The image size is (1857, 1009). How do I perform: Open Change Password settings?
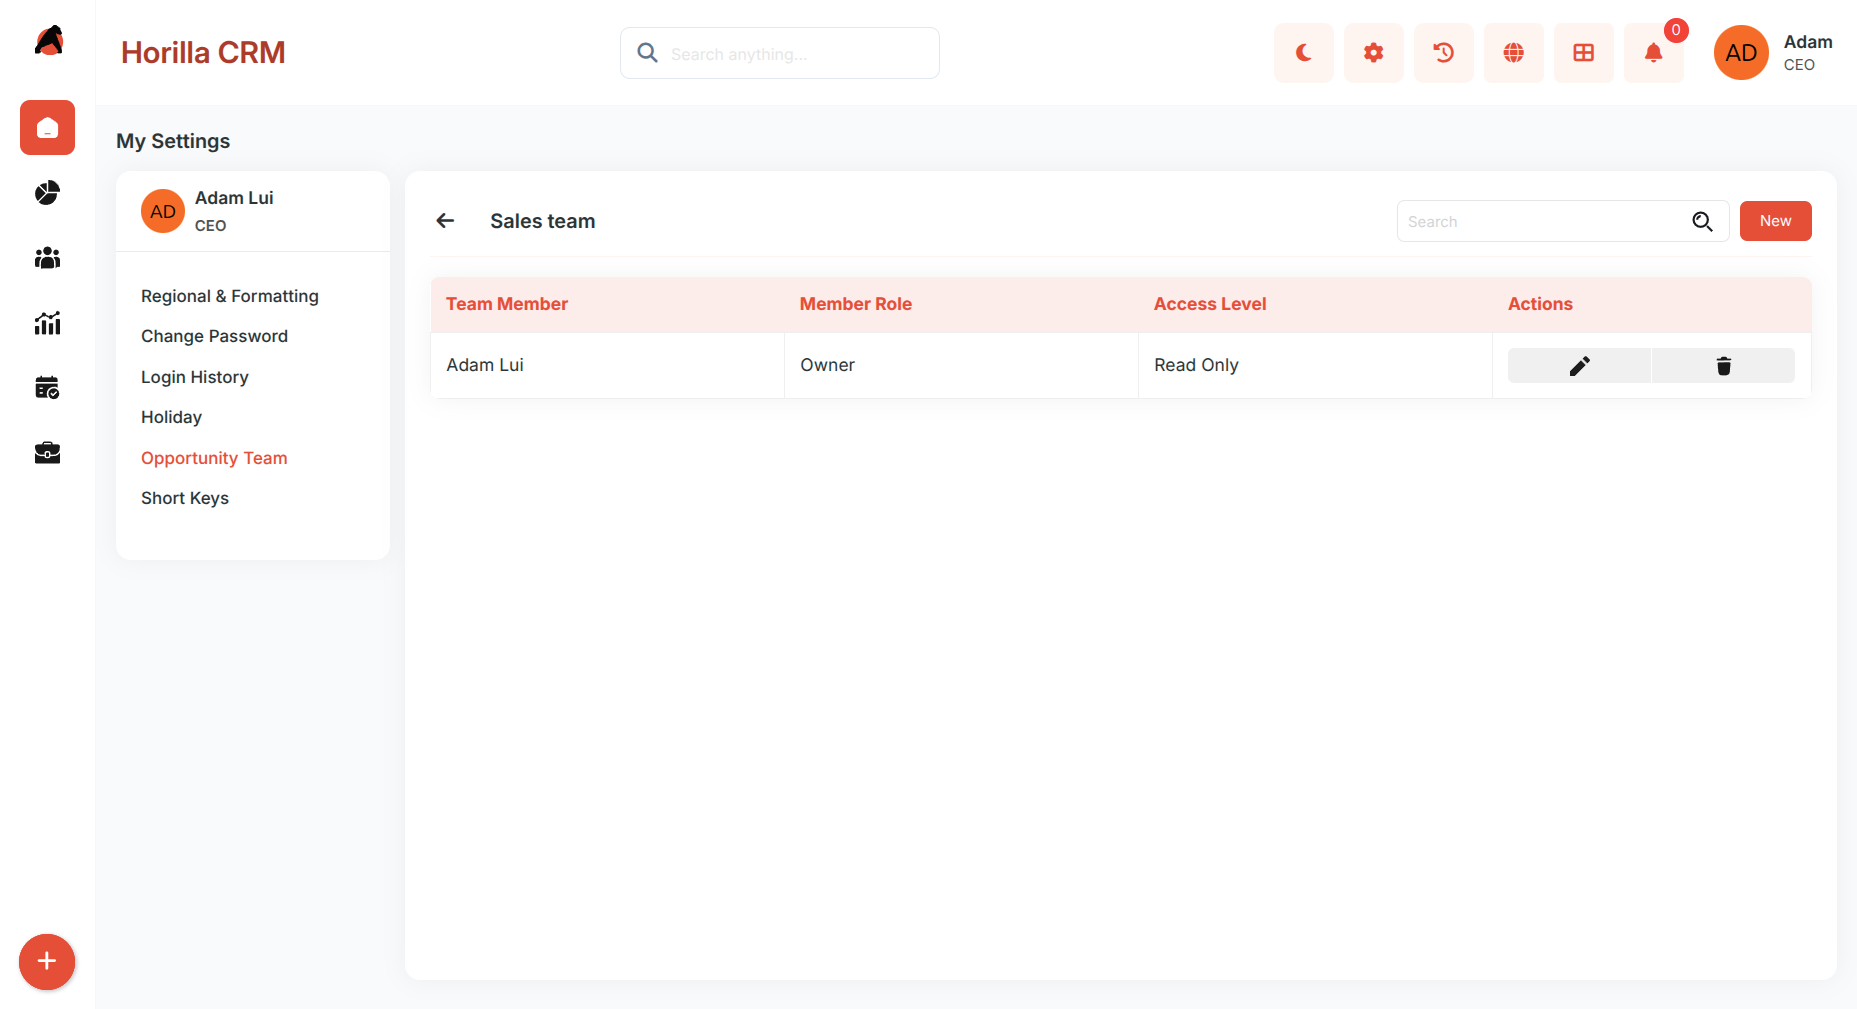pos(214,336)
